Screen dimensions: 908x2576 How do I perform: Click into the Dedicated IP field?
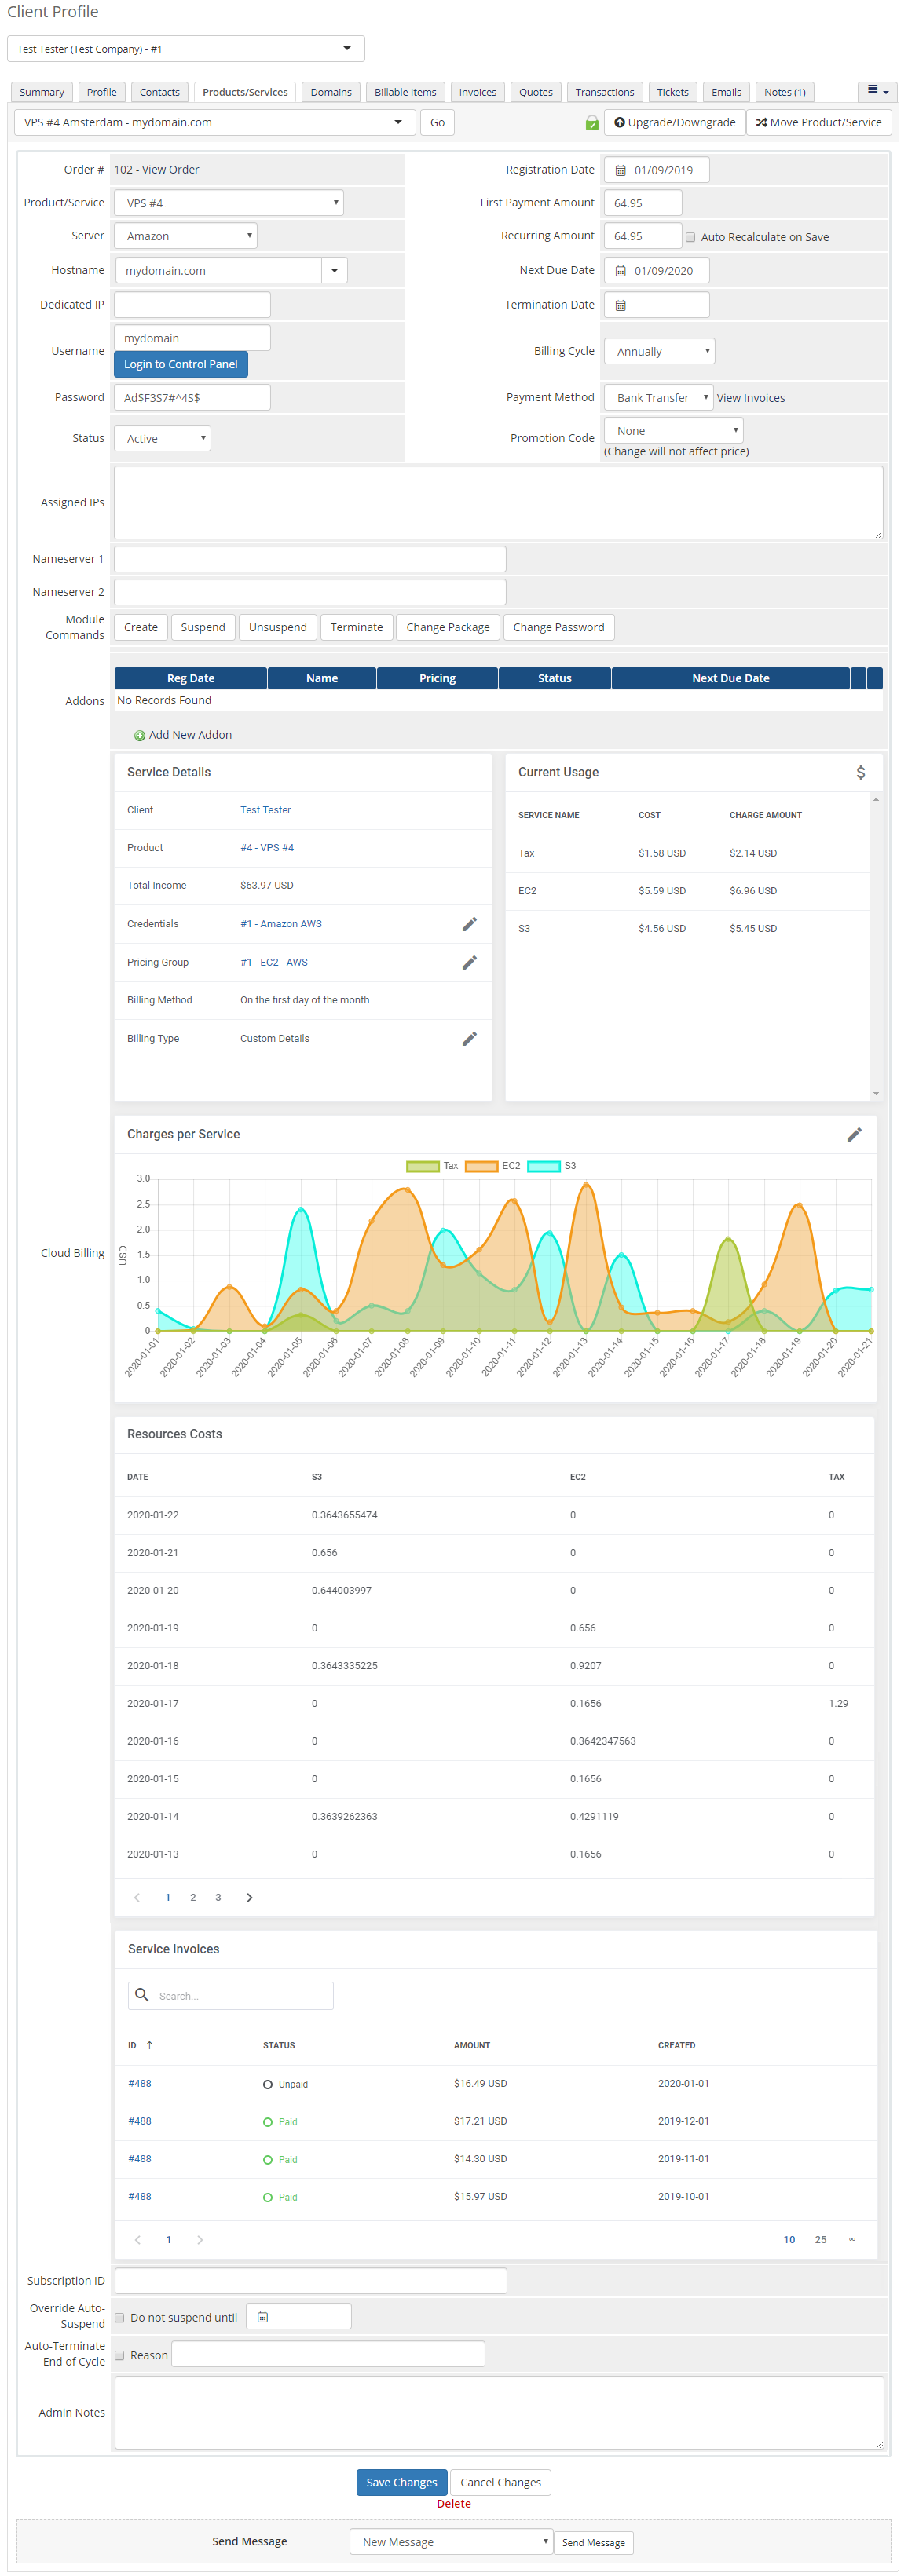(192, 305)
